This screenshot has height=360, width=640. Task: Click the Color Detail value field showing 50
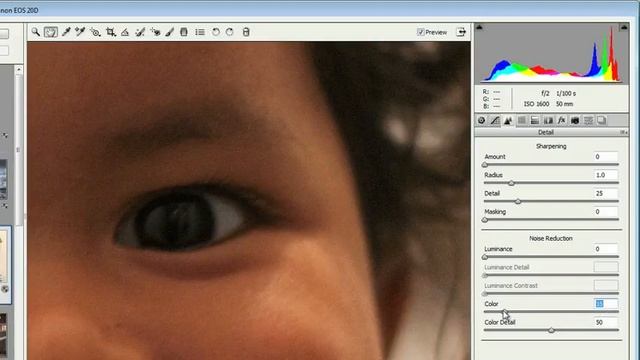(x=606, y=322)
